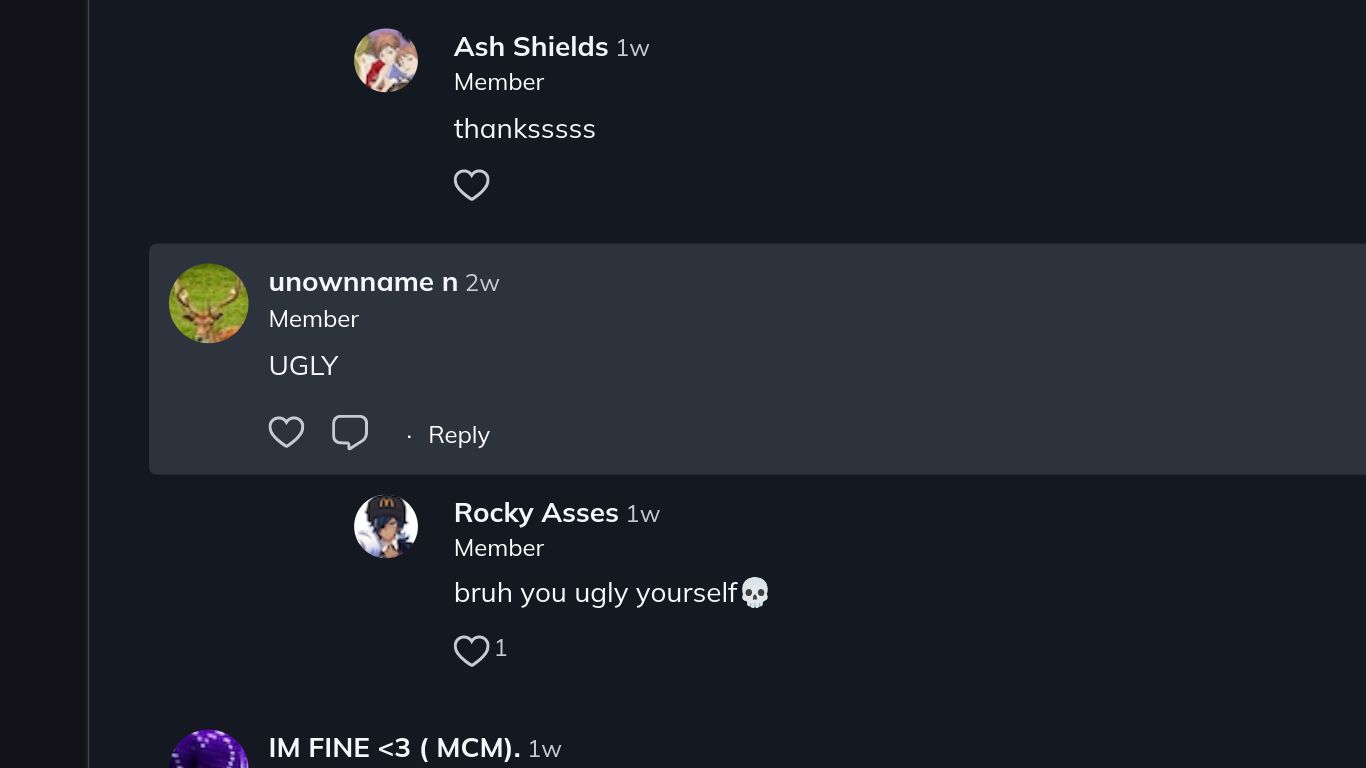
Task: Click the username "Ash Shields"
Action: click(531, 47)
